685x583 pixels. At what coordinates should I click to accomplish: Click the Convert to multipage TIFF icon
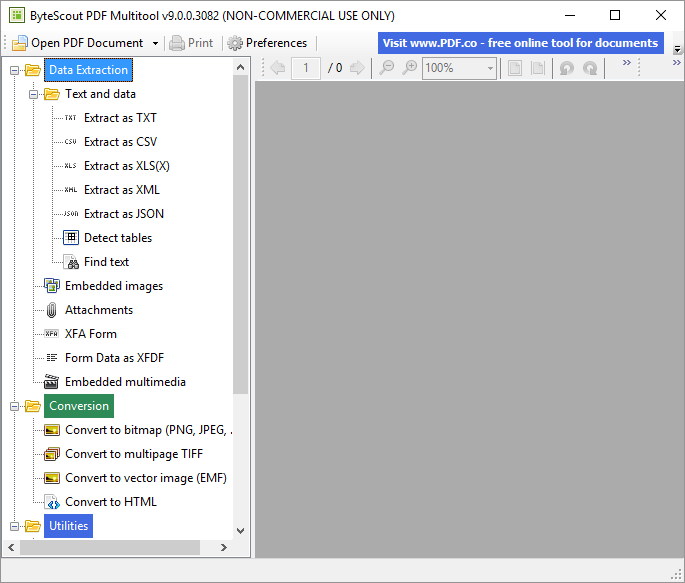click(x=52, y=454)
